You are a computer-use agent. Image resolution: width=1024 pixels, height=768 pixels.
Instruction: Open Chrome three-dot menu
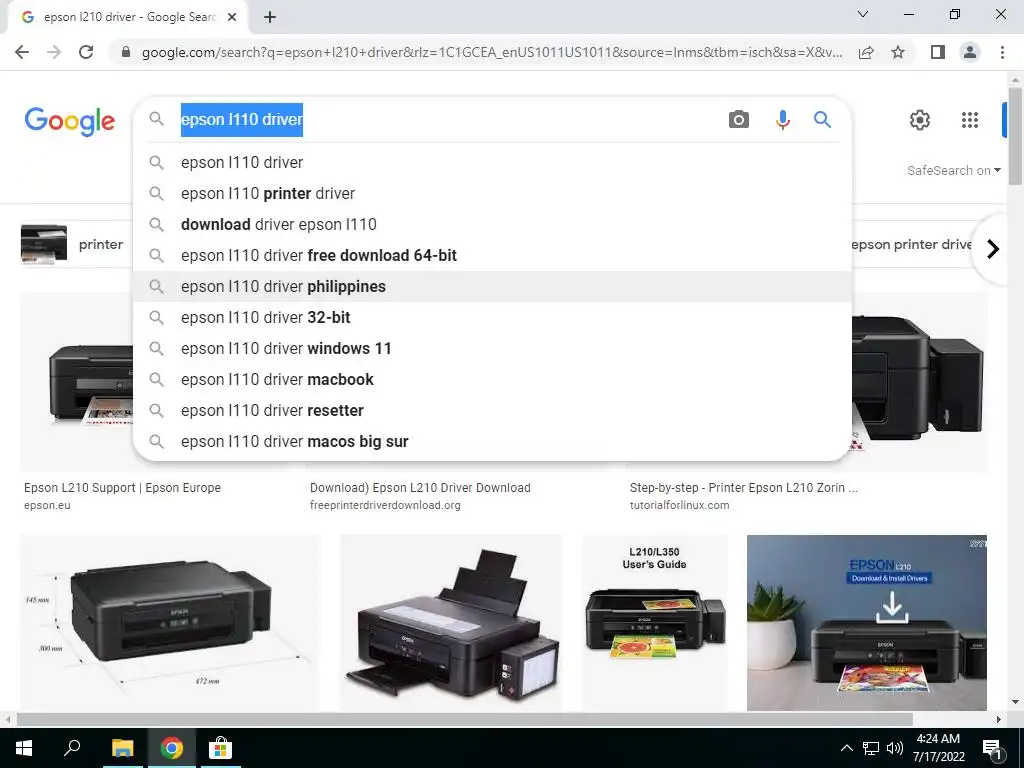1002,52
